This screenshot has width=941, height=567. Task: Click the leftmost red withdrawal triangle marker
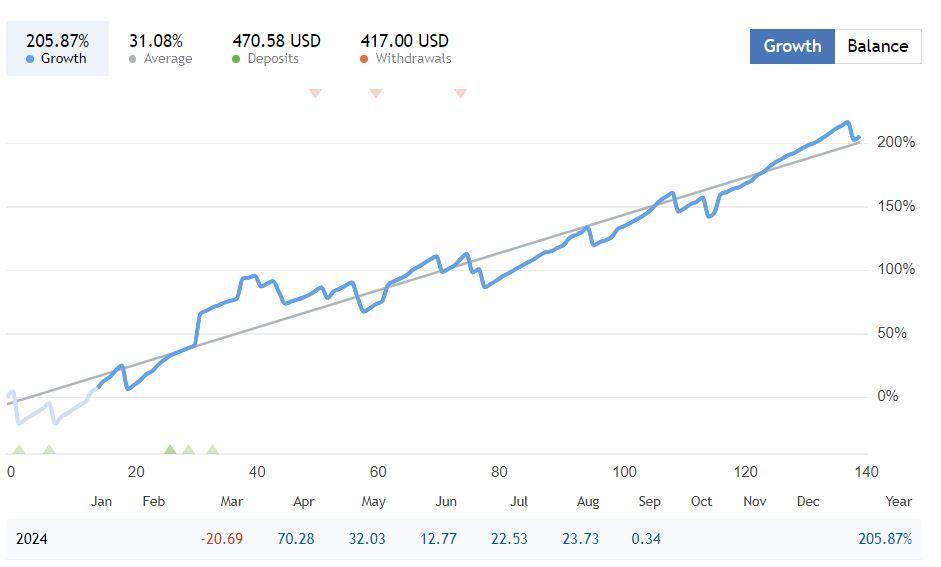point(315,93)
